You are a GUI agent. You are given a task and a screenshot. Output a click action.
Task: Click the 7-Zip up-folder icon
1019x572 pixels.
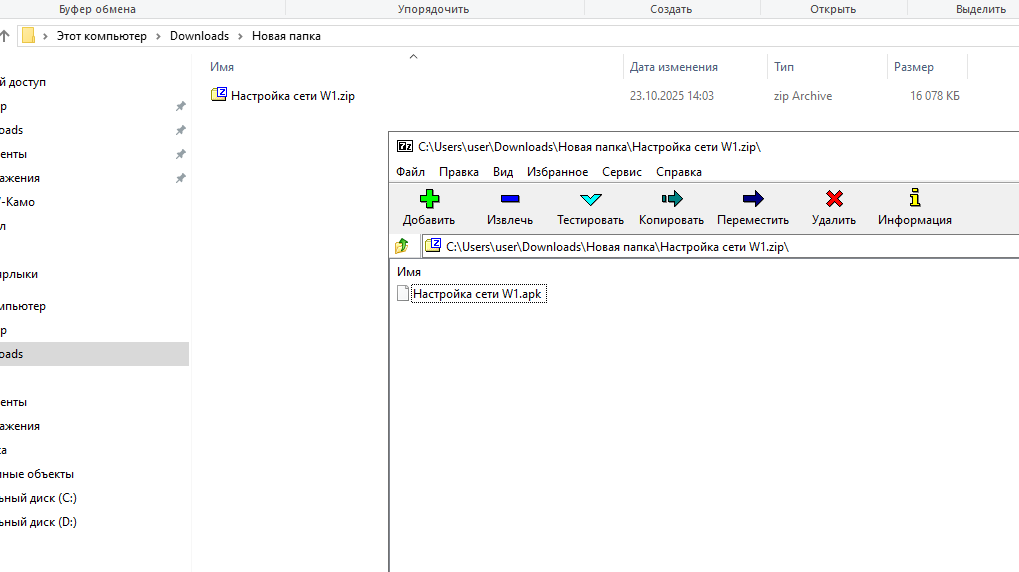point(402,246)
